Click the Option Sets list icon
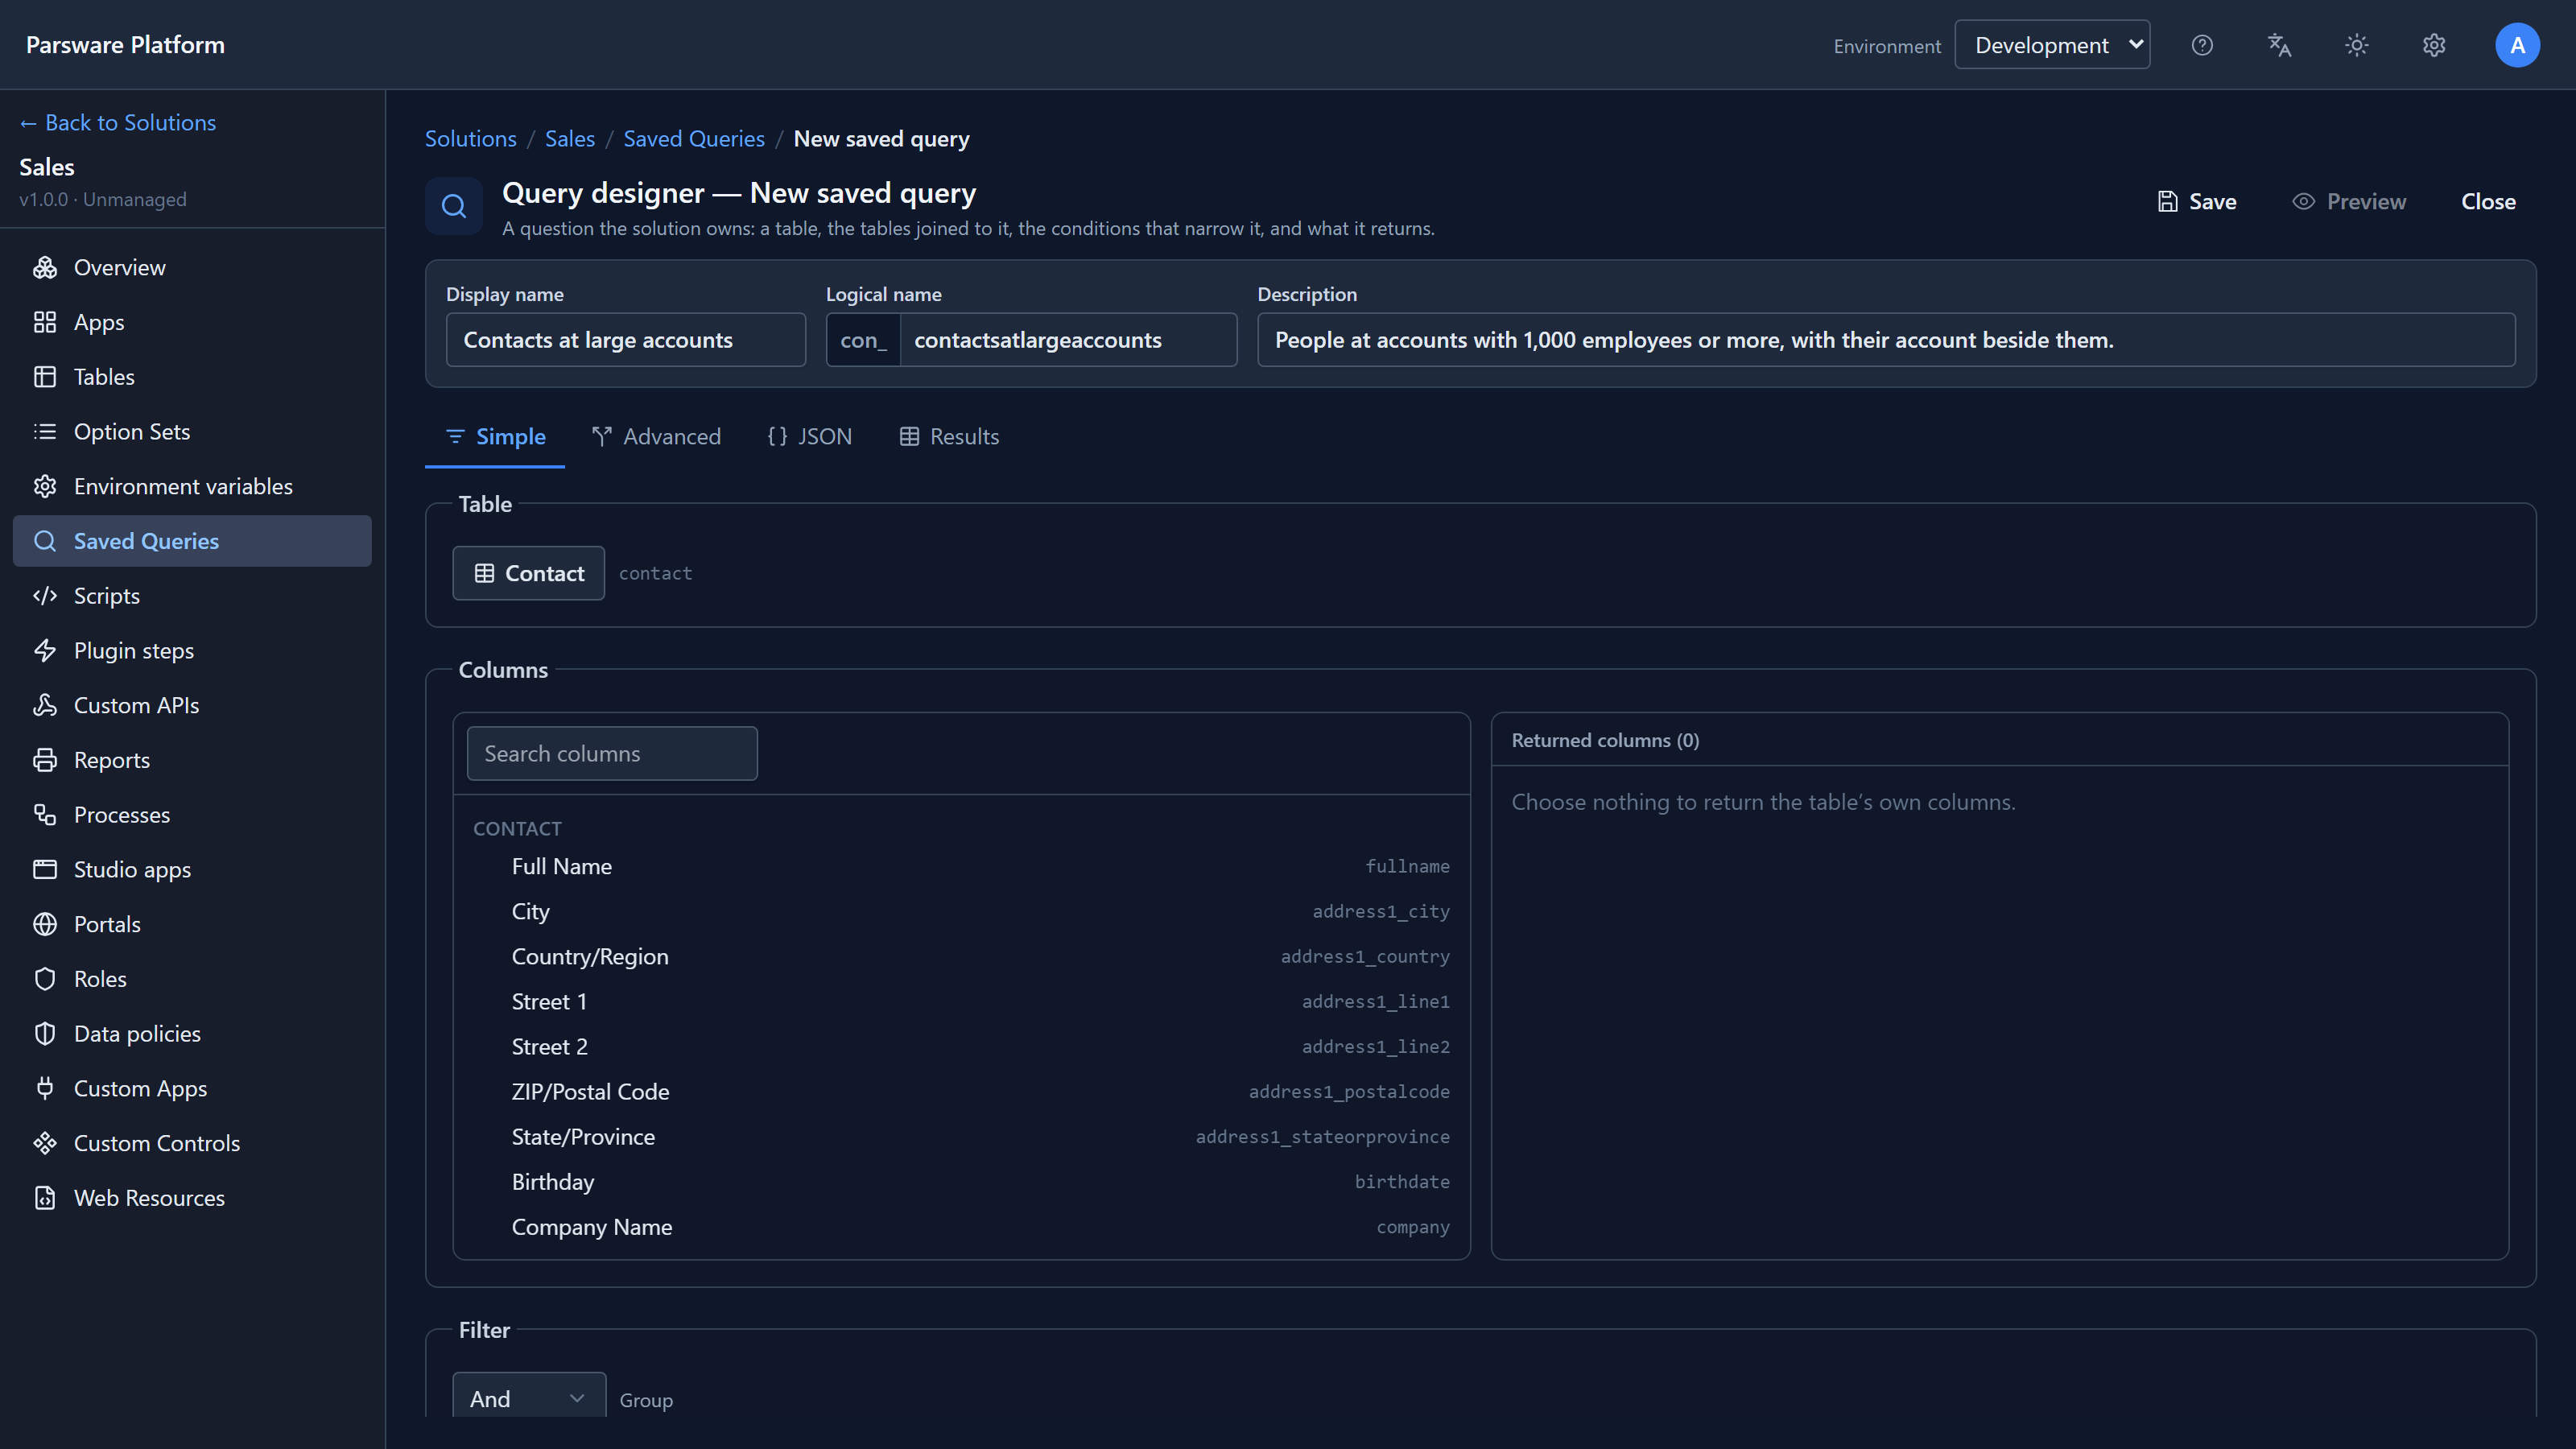The image size is (2576, 1449). tap(45, 431)
